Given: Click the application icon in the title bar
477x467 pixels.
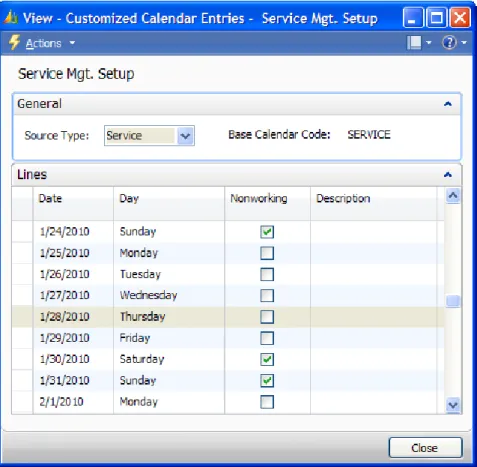Looking at the screenshot, I should click(x=11, y=18).
